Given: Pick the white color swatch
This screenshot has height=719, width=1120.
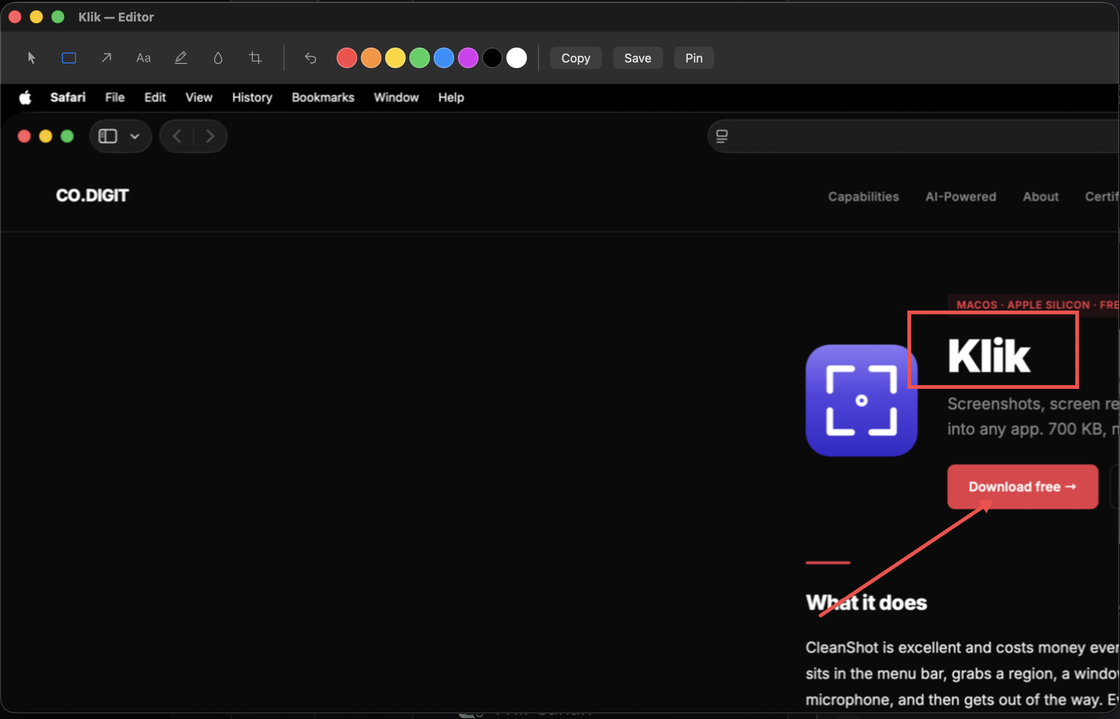Looking at the screenshot, I should pyautogui.click(x=516, y=58).
